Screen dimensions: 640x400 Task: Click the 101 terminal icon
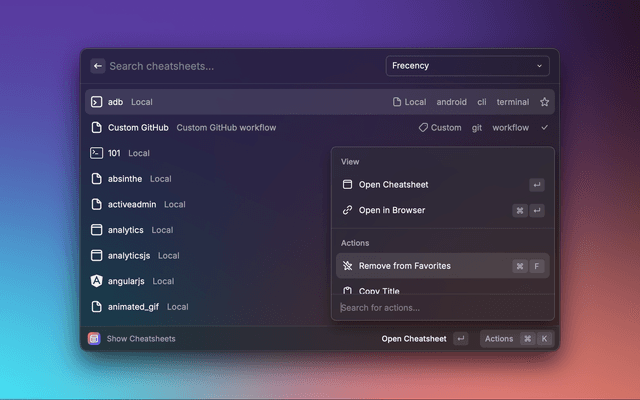97,153
